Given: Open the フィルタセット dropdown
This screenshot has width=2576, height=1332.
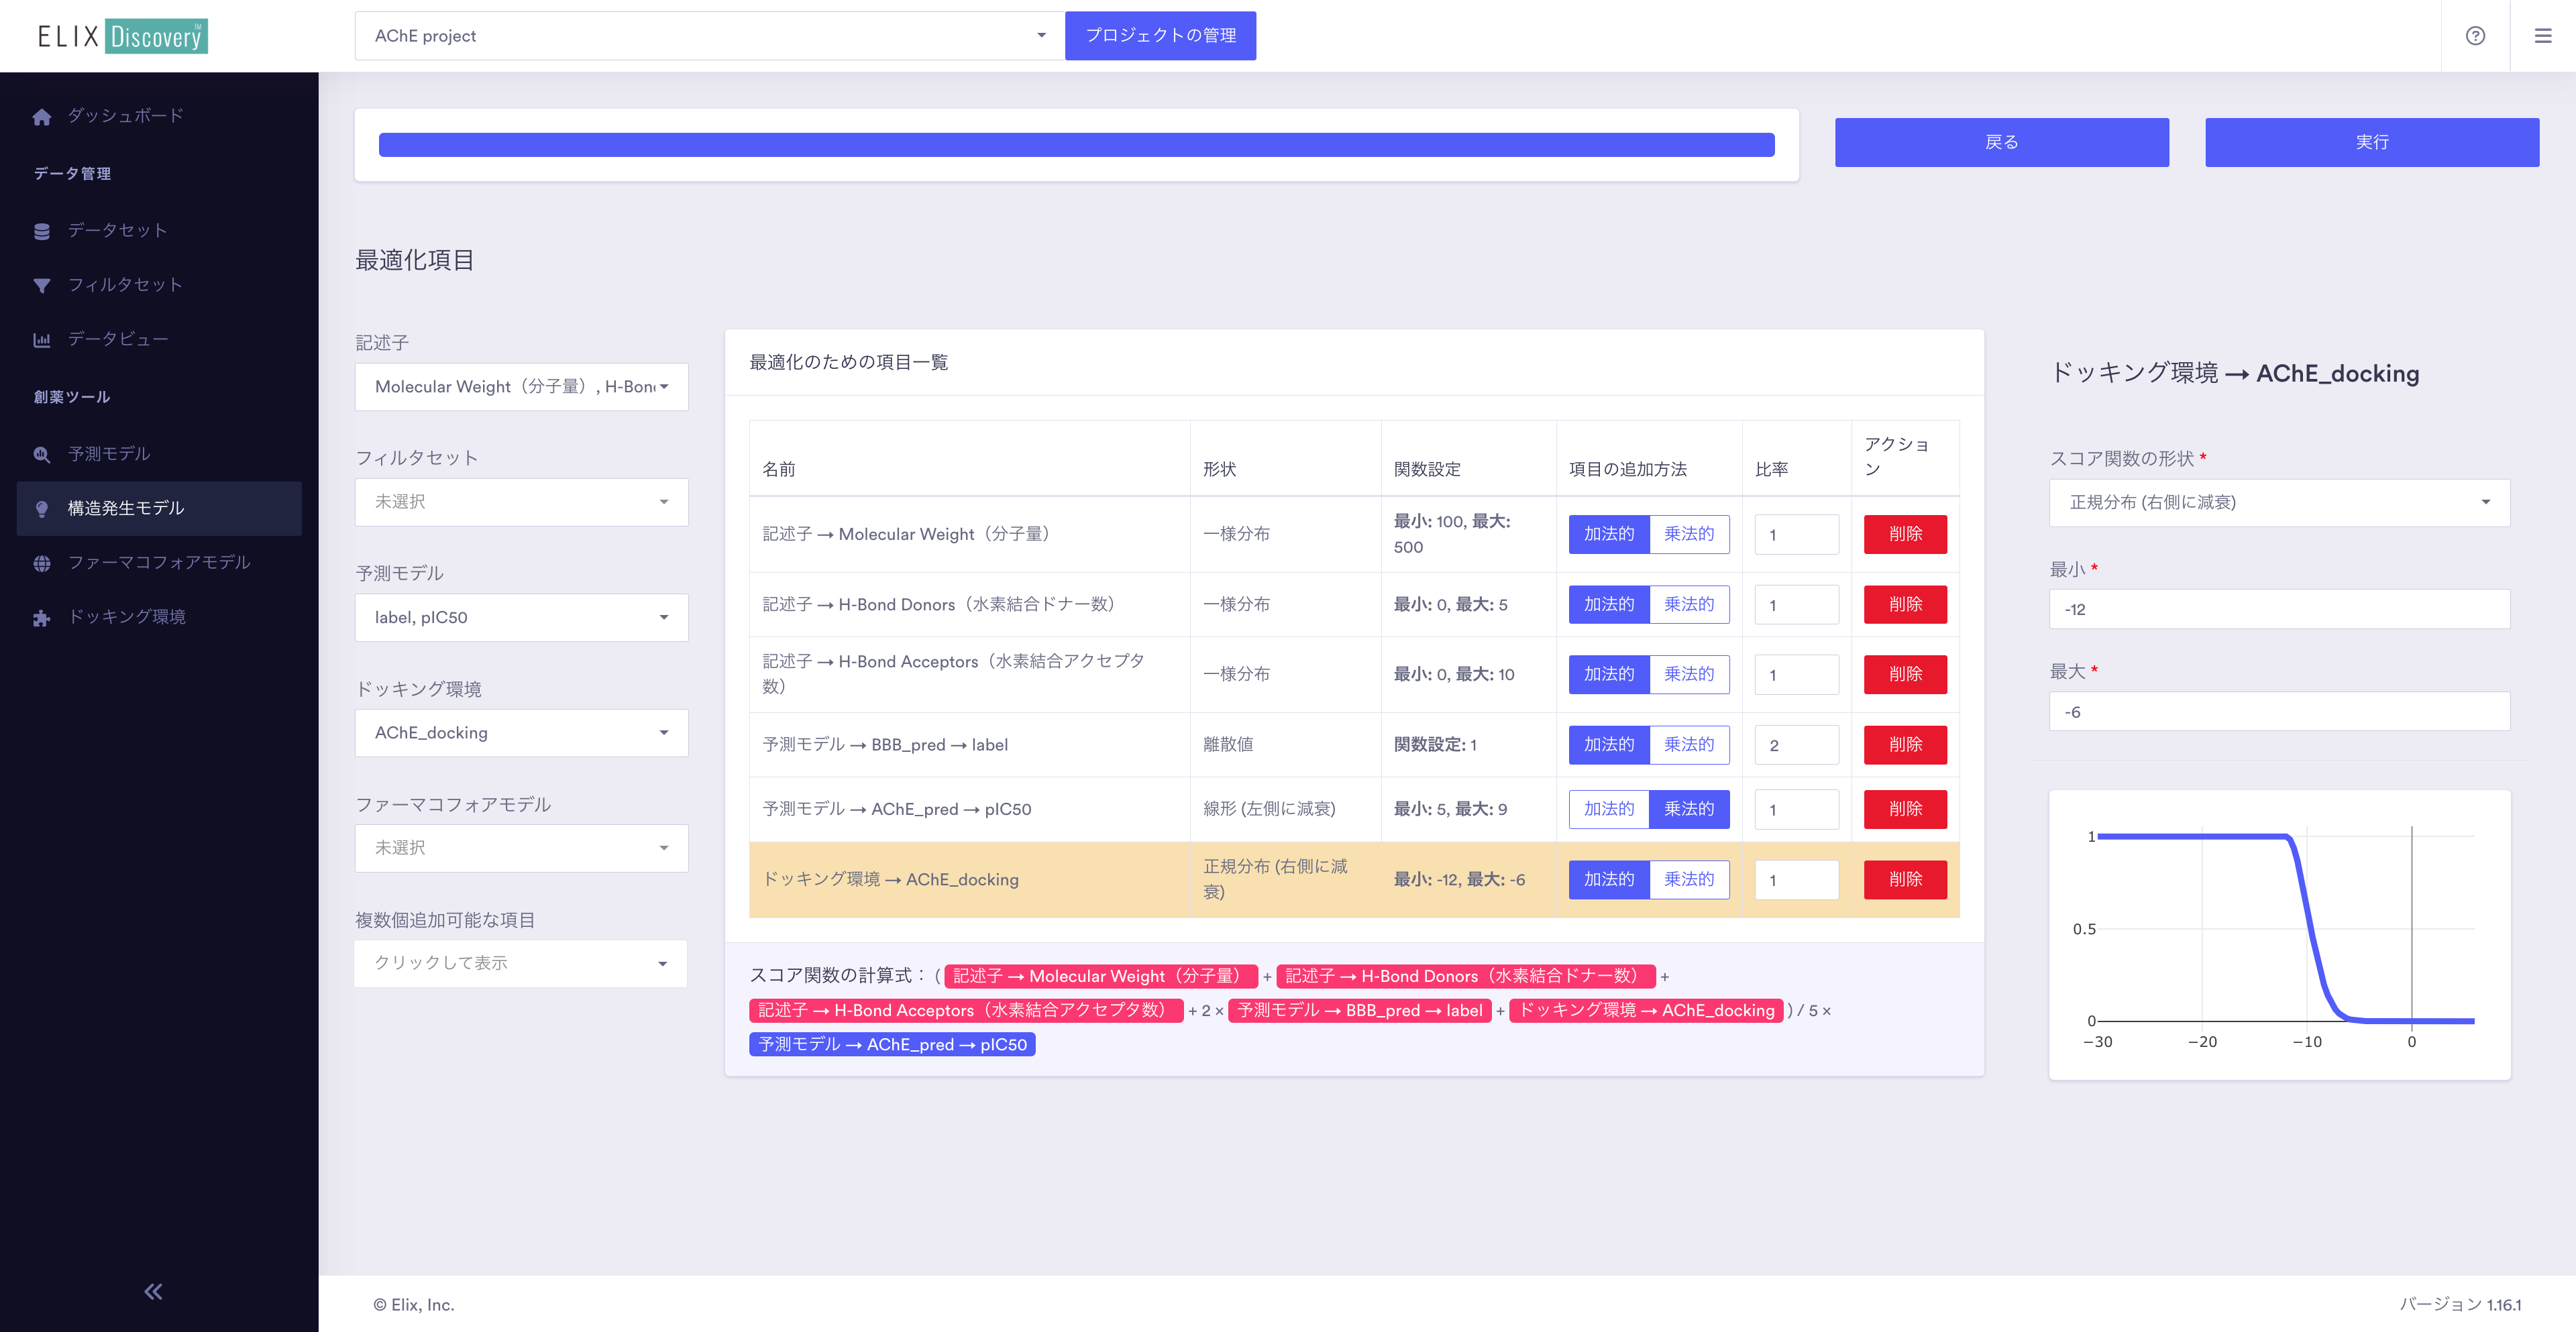Looking at the screenshot, I should click(521, 502).
